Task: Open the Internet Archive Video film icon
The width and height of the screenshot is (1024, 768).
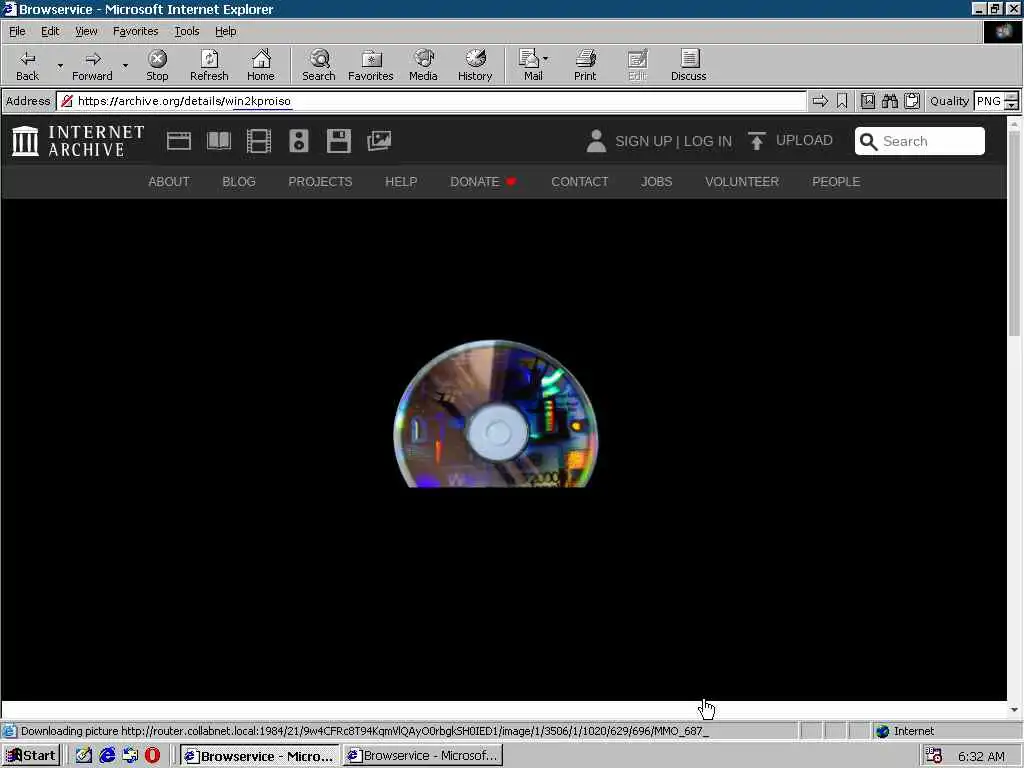Action: [259, 141]
